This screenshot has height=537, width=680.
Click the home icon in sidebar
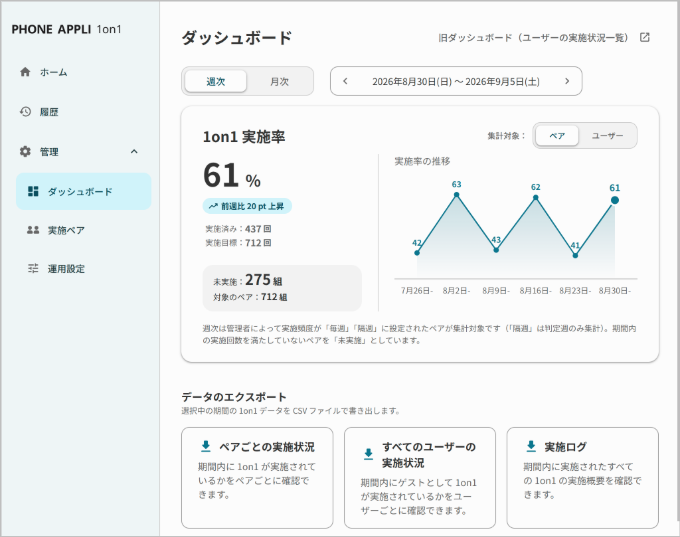25,72
